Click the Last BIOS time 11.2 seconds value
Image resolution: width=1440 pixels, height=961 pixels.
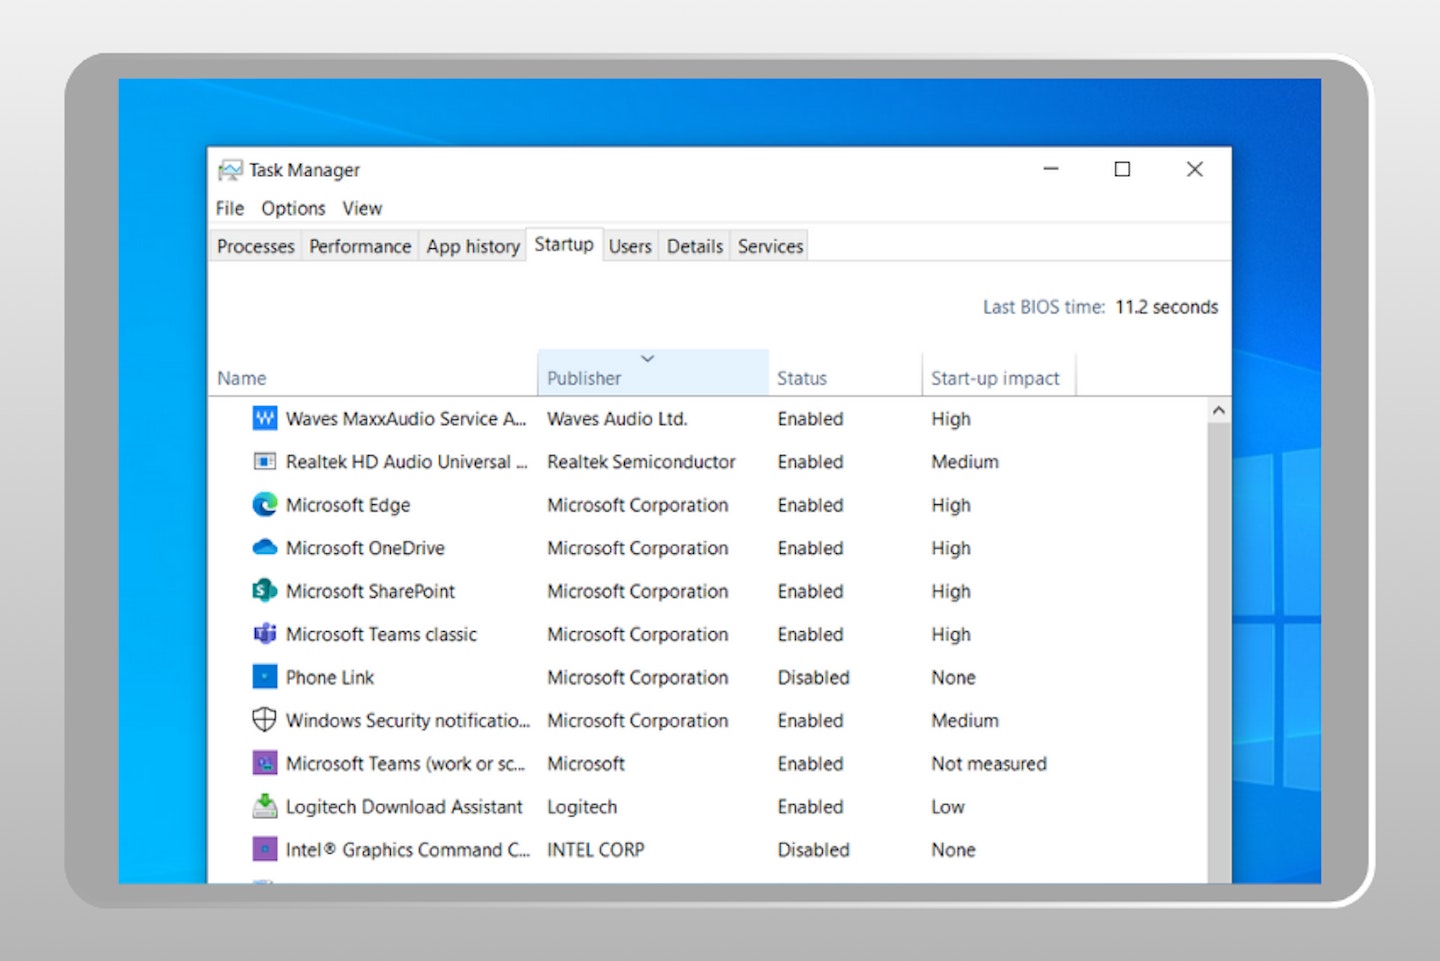(x=1166, y=307)
